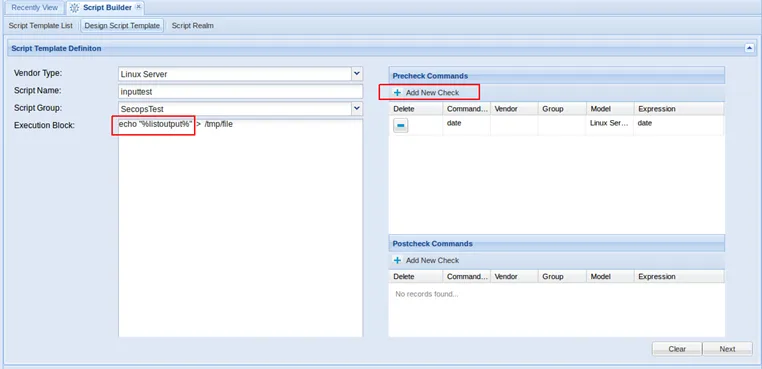The width and height of the screenshot is (762, 369).
Task: Click the Script Template Definiton title
Action: 56,49
